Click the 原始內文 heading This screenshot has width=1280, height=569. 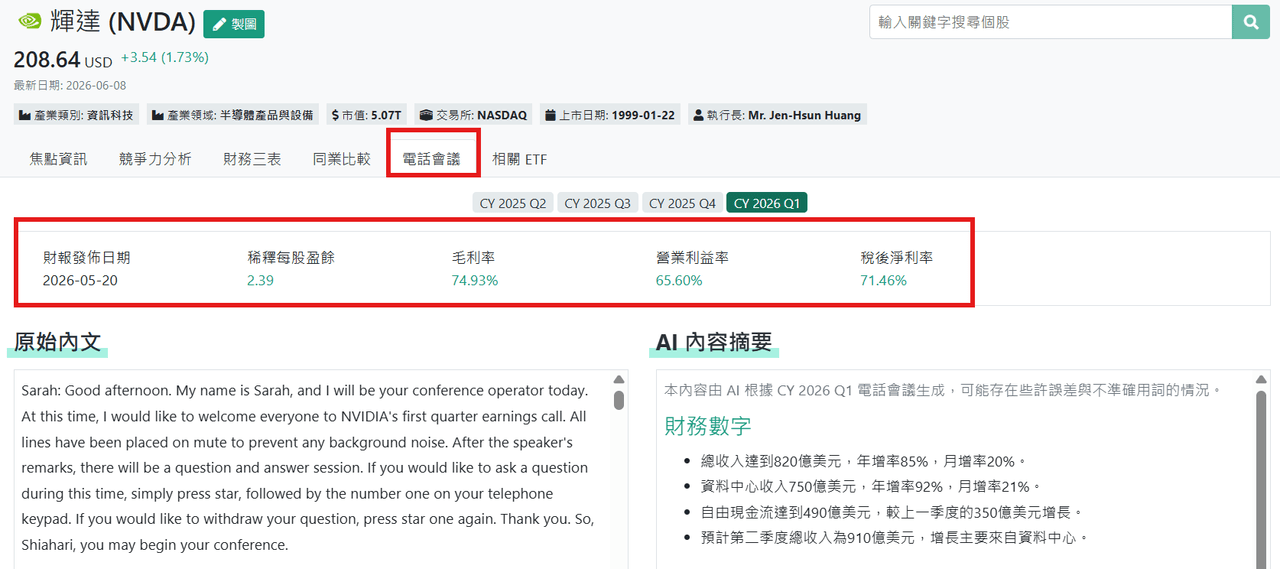coord(58,342)
